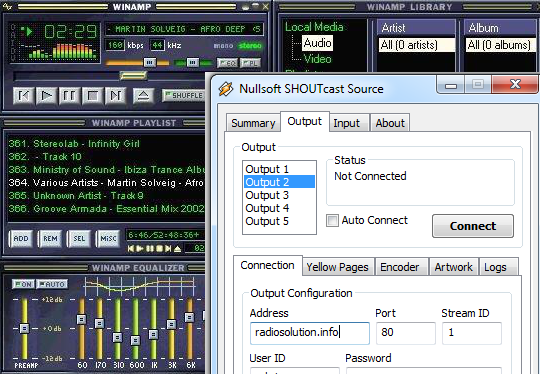The image size is (540, 374).
Task: Click the 60 Hz equalizer band slider
Action: point(81,329)
